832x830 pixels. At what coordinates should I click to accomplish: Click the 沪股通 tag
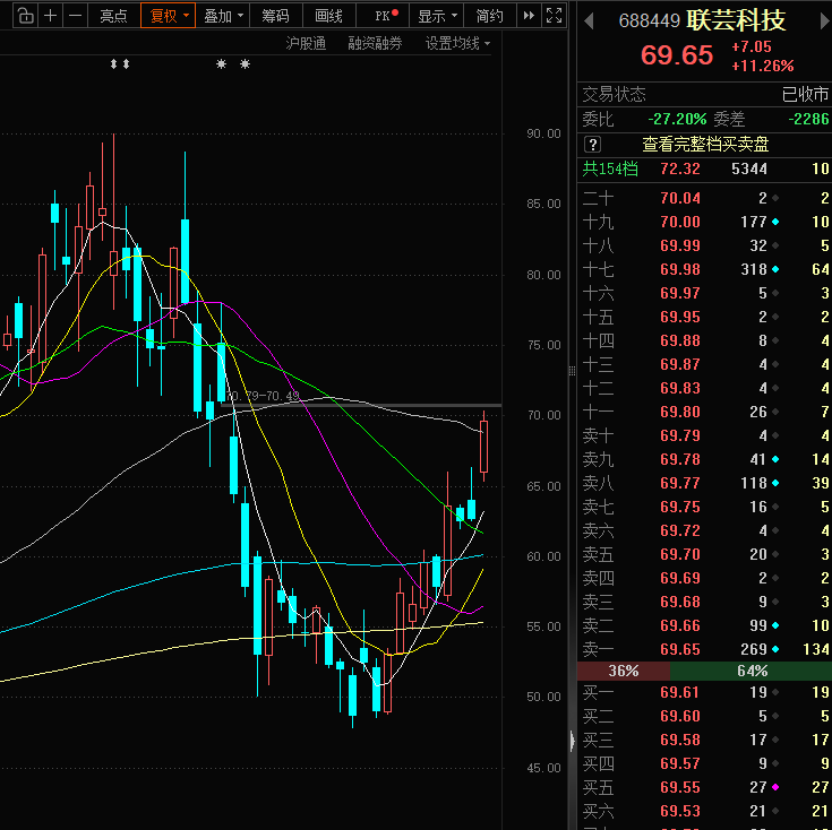[306, 43]
